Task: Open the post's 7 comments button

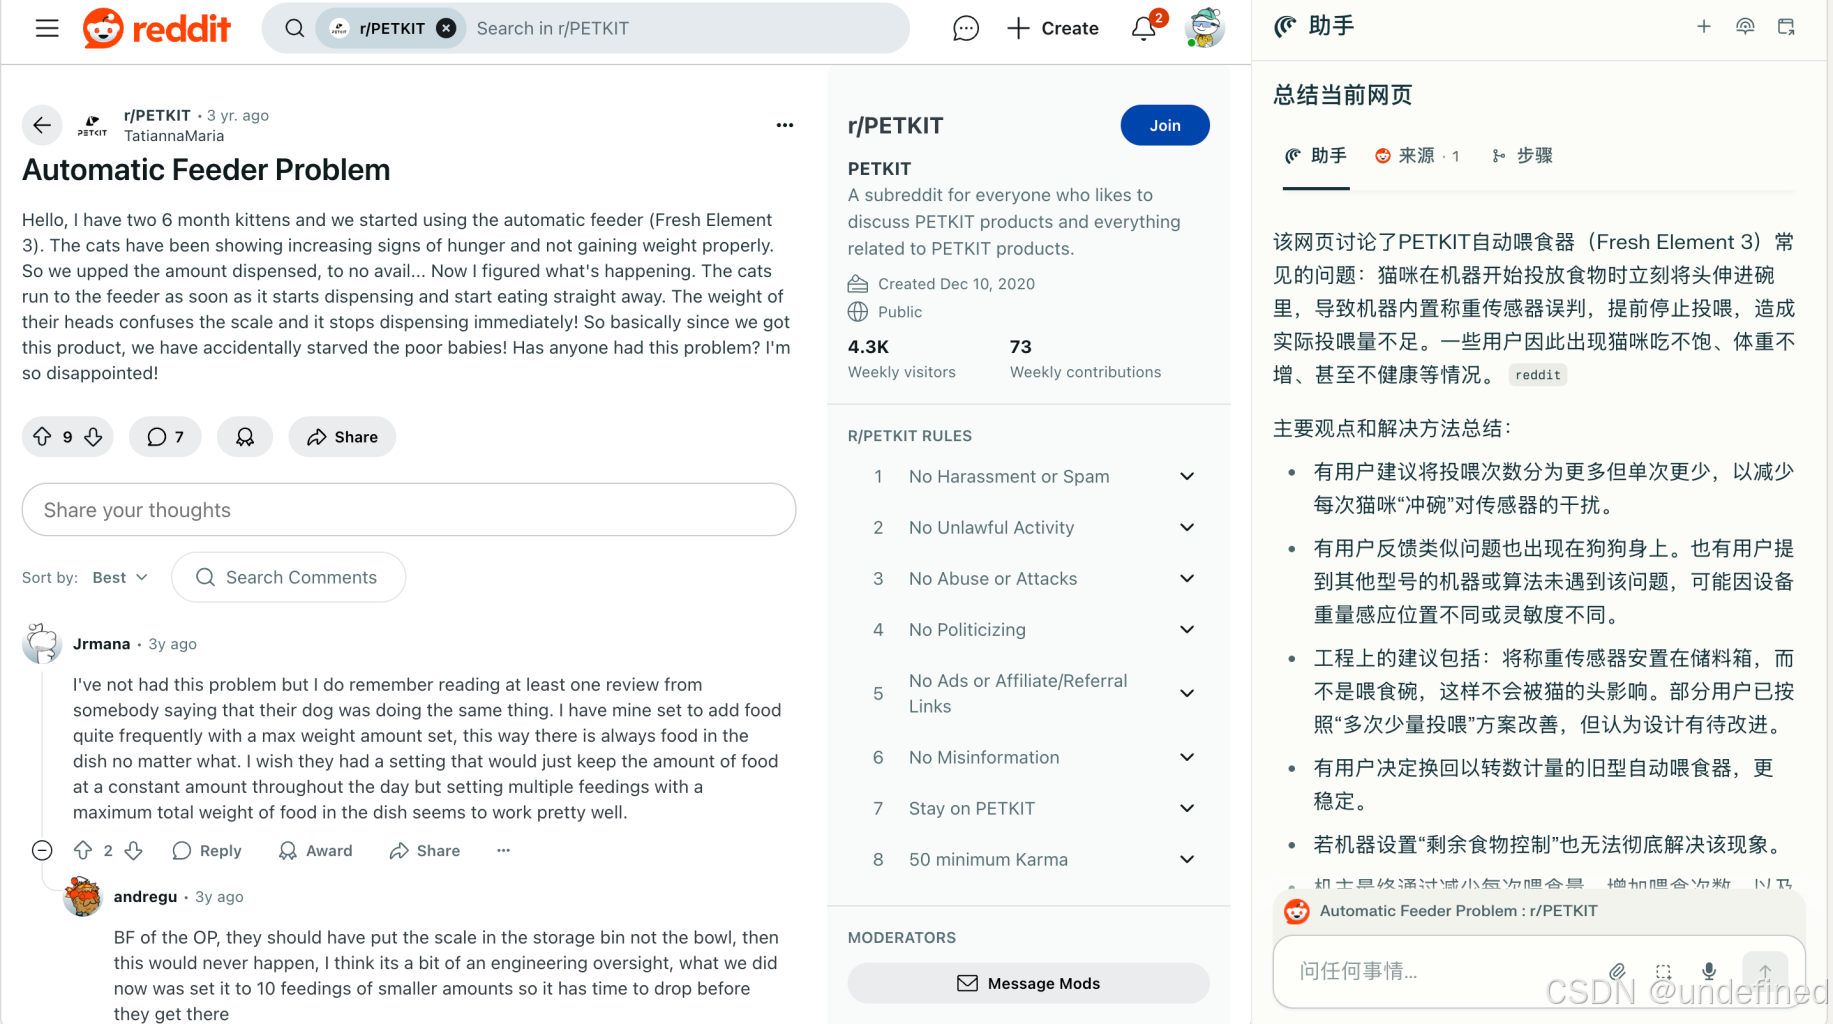Action: pos(165,437)
